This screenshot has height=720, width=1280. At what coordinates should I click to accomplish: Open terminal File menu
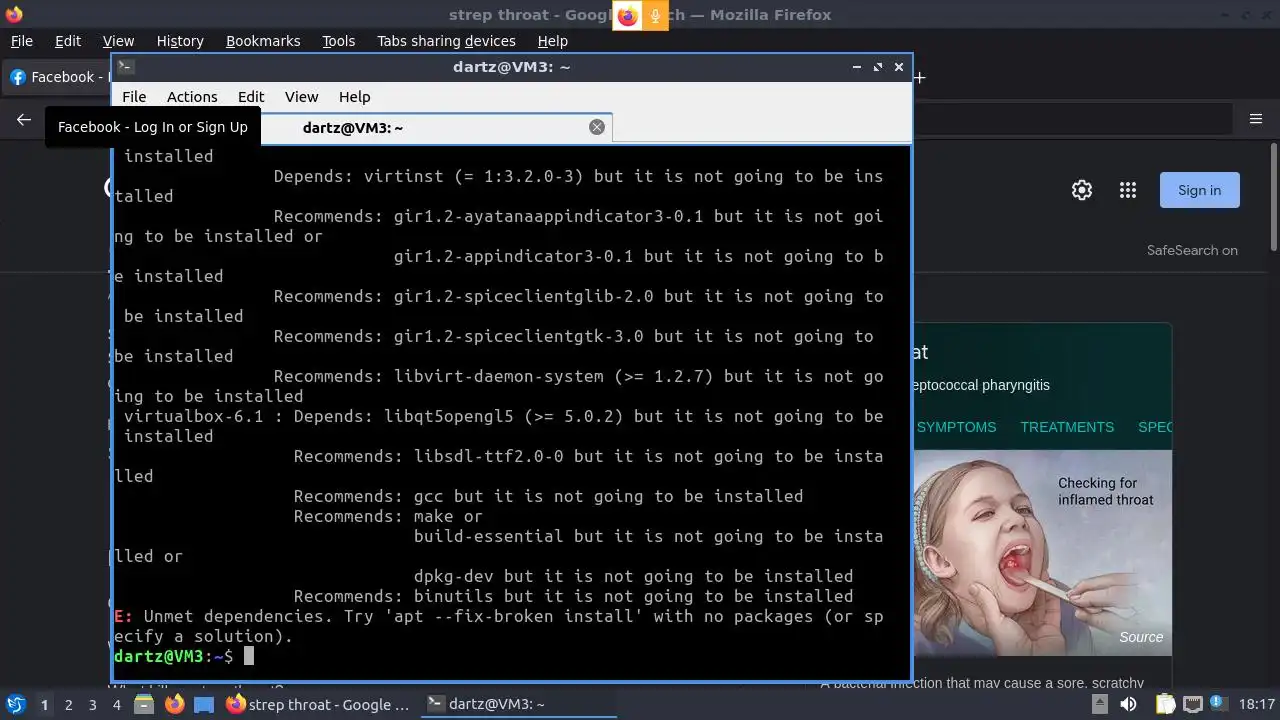tap(134, 97)
